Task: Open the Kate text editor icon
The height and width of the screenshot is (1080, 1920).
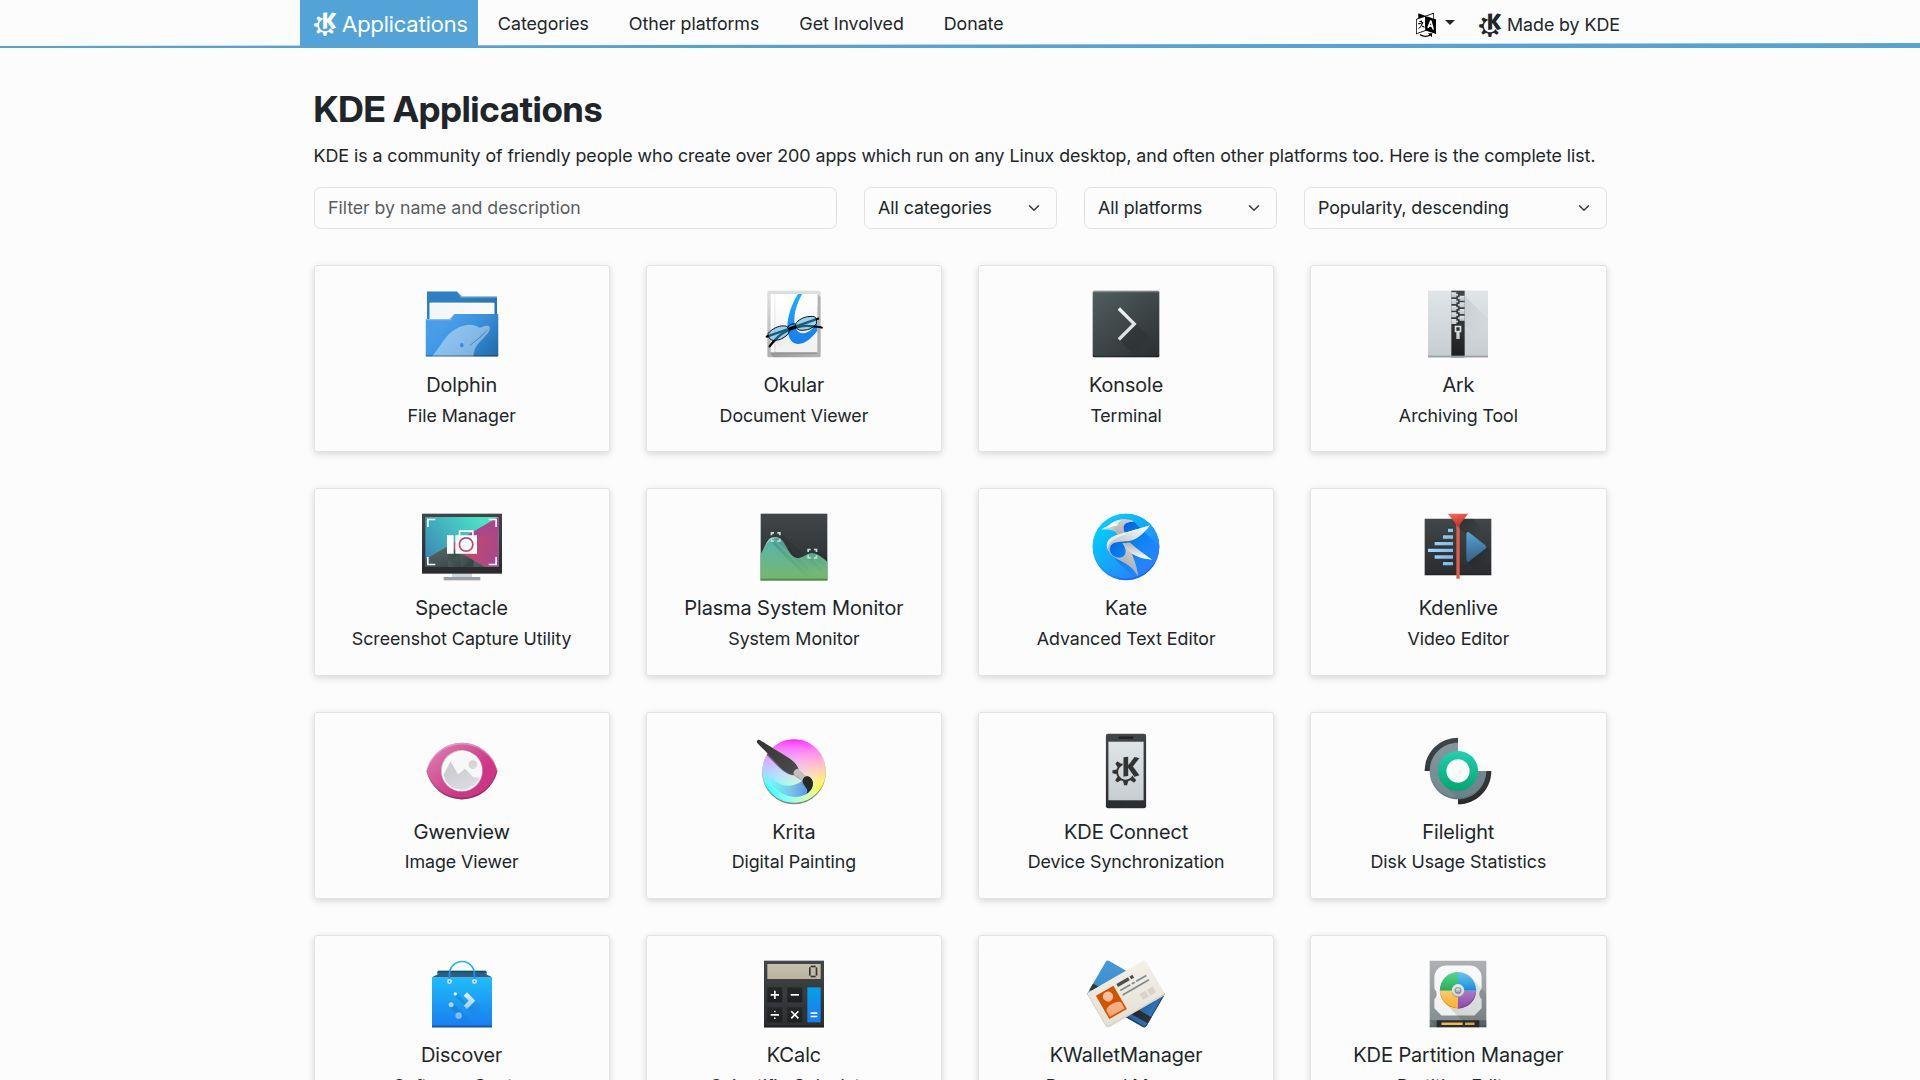Action: click(1125, 547)
